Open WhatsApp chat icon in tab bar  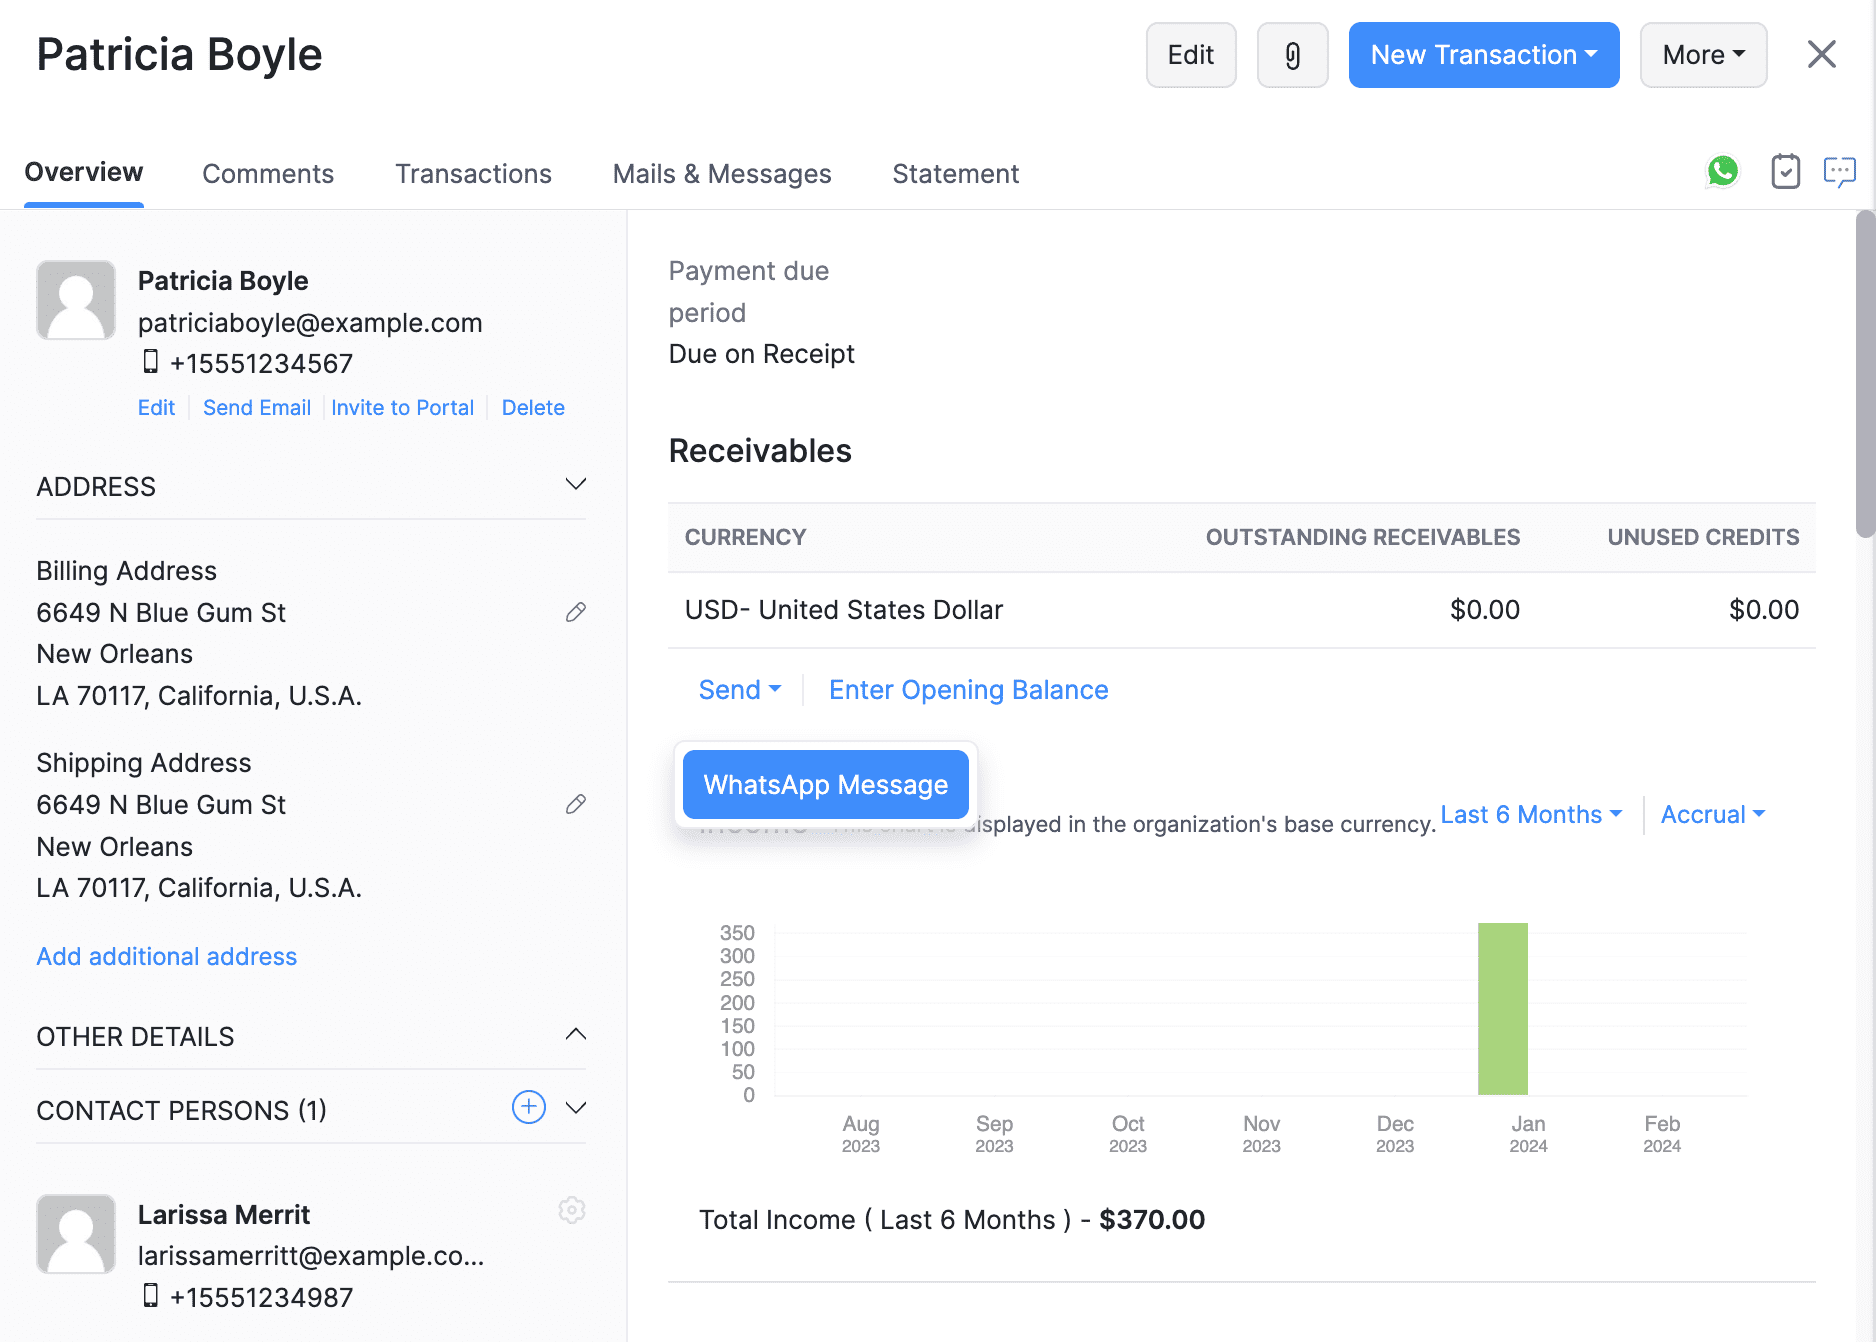click(1722, 172)
